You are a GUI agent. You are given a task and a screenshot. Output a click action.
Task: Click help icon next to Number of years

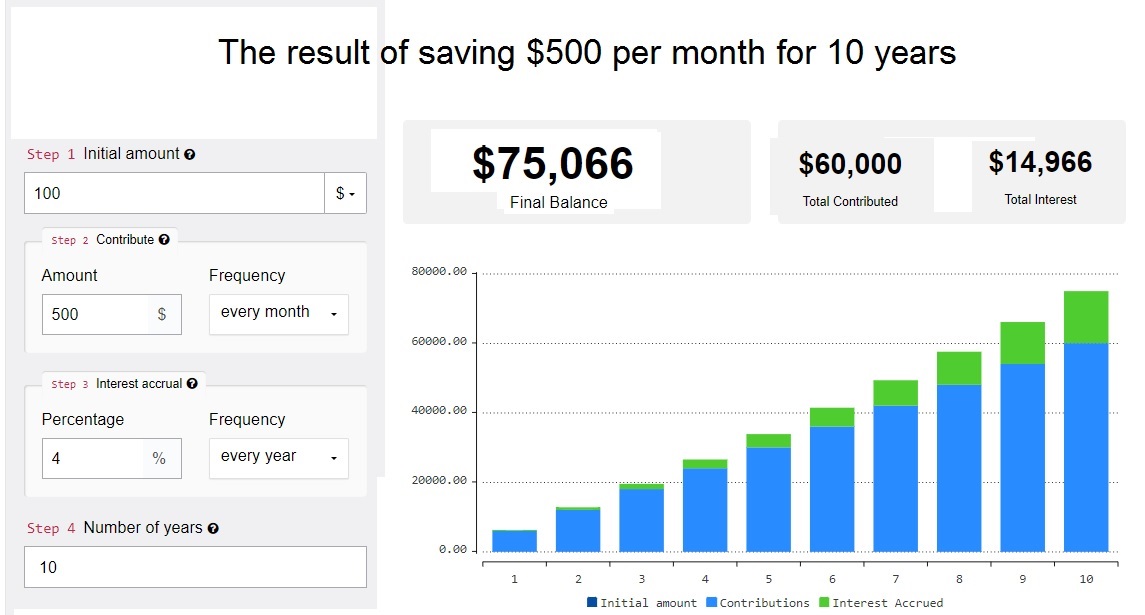[x=213, y=528]
